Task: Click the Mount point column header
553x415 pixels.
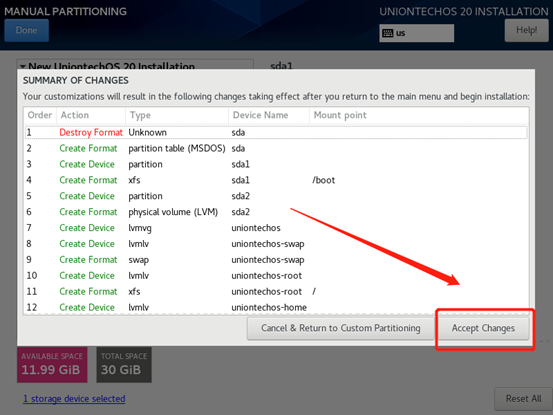Action: (419, 115)
